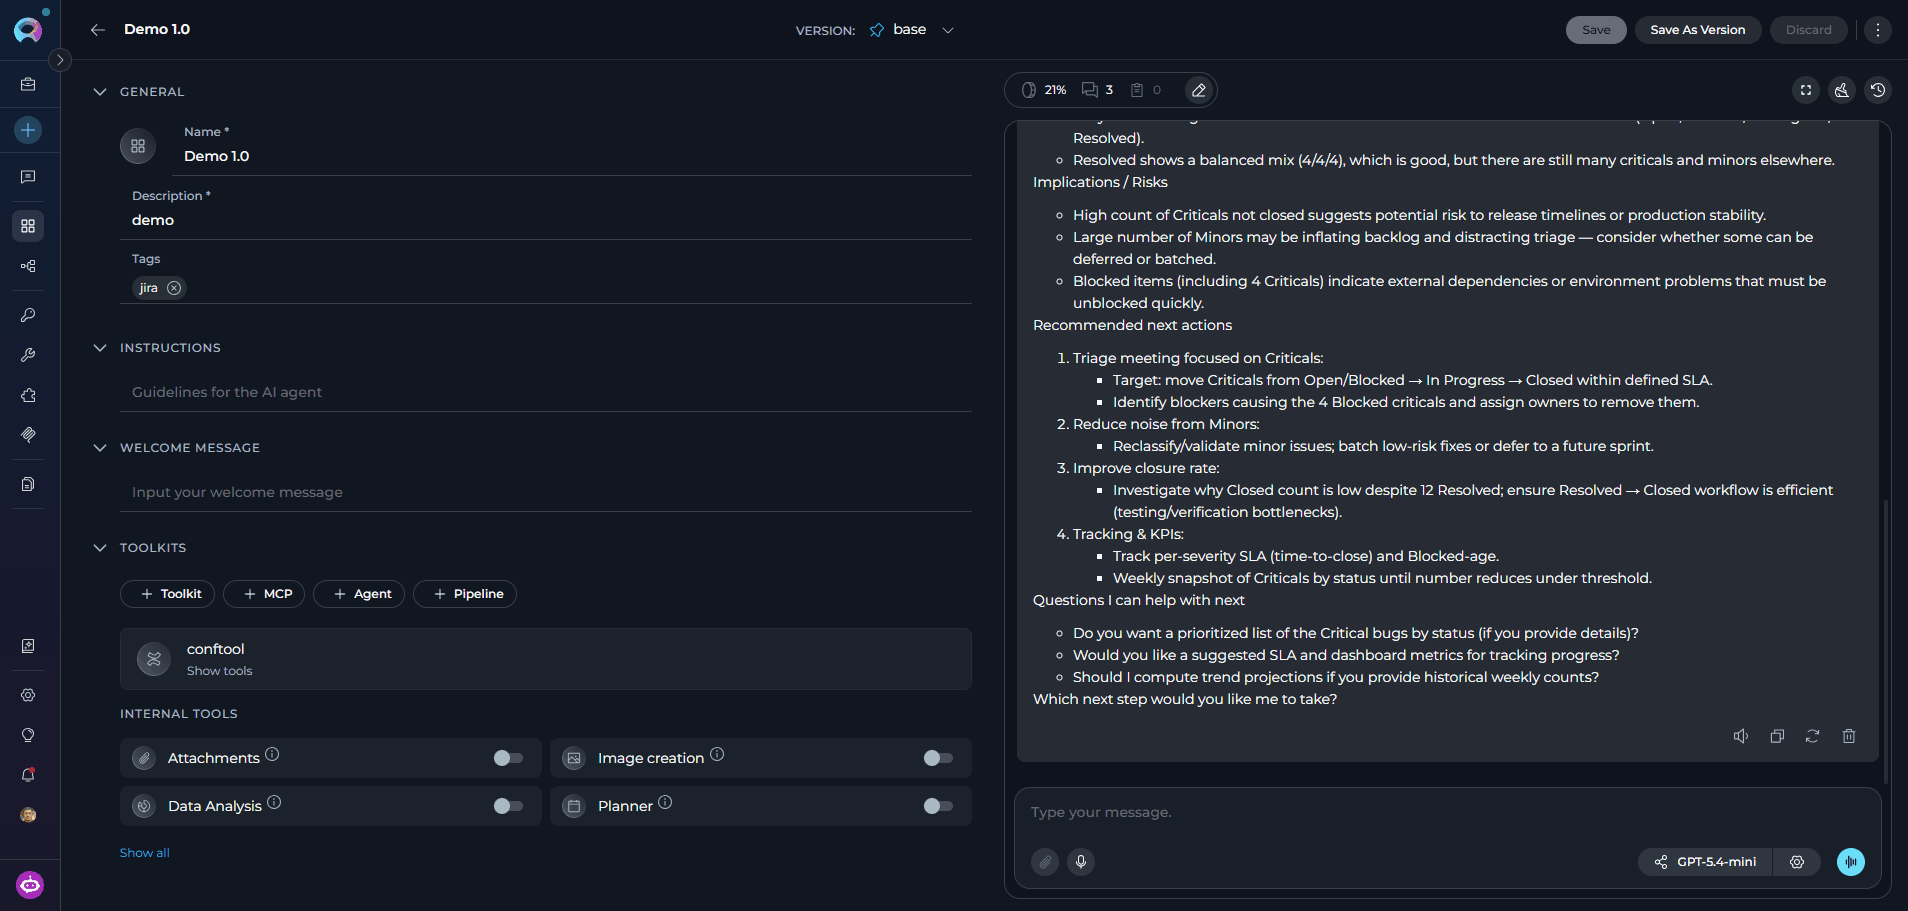The width and height of the screenshot is (1908, 911).
Task: Collapse the TOOLKITS section
Action: tap(100, 548)
